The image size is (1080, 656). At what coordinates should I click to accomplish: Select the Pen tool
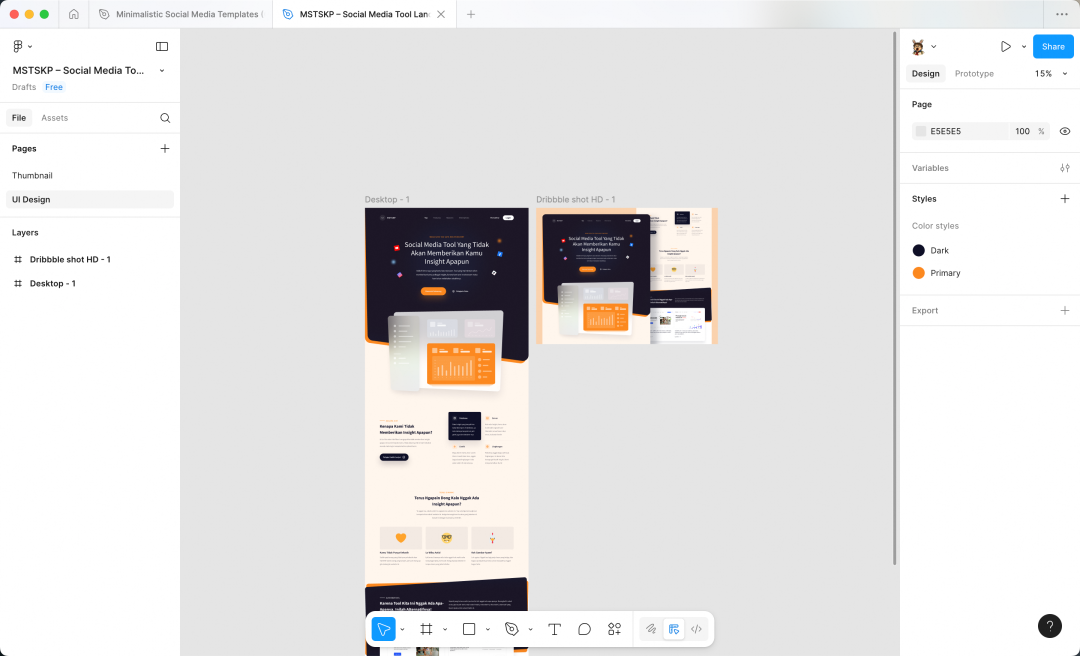click(x=512, y=628)
